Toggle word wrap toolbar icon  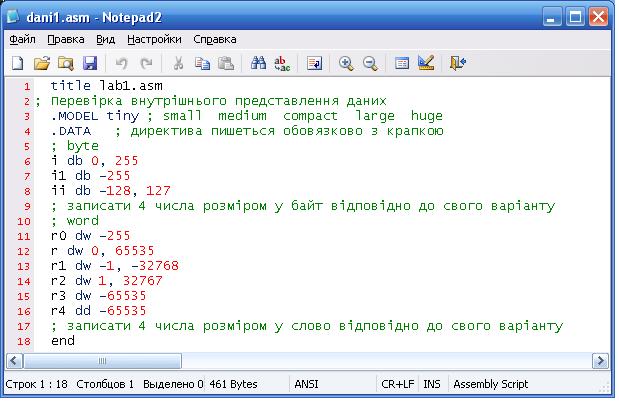tap(314, 63)
